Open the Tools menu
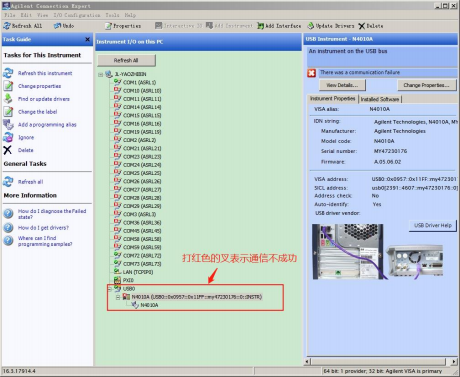The image size is (460, 377). [112, 15]
